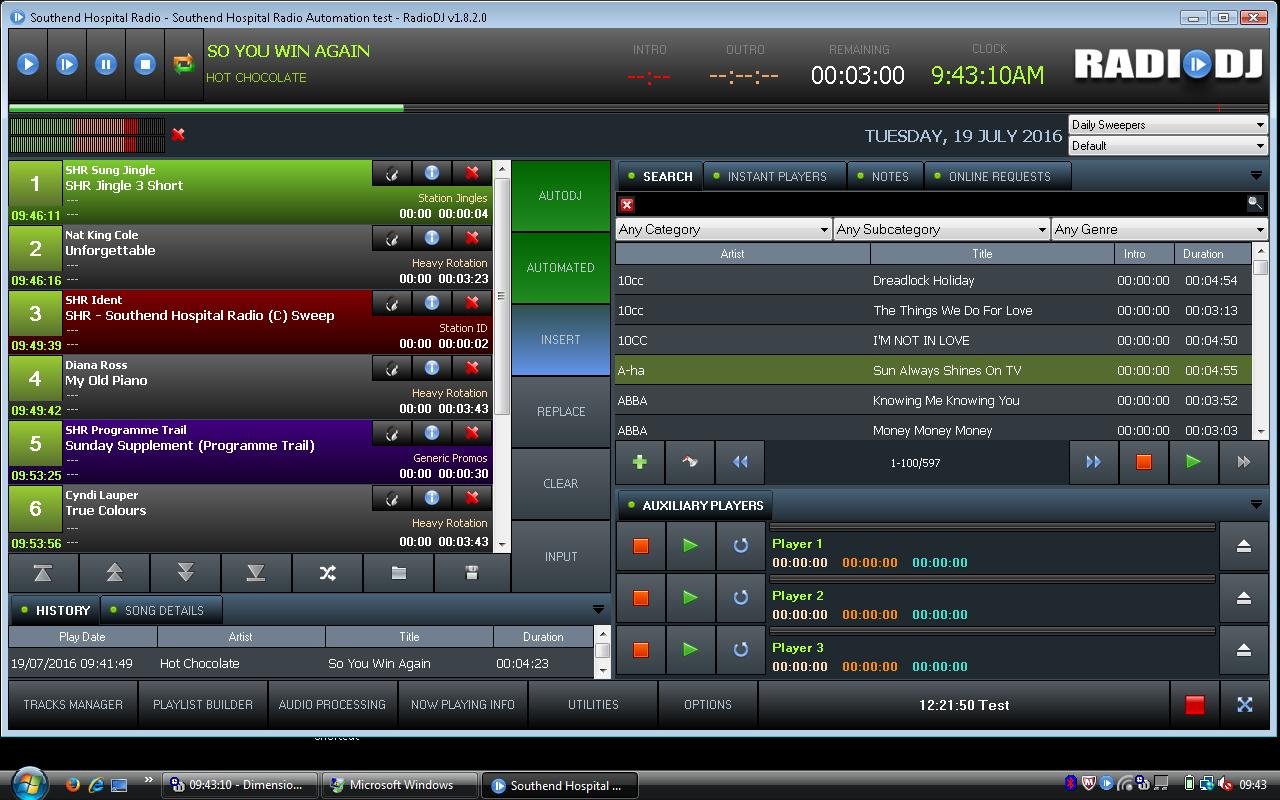This screenshot has height=800, width=1280.
Task: Eject auxiliary Player 3
Action: click(1244, 650)
